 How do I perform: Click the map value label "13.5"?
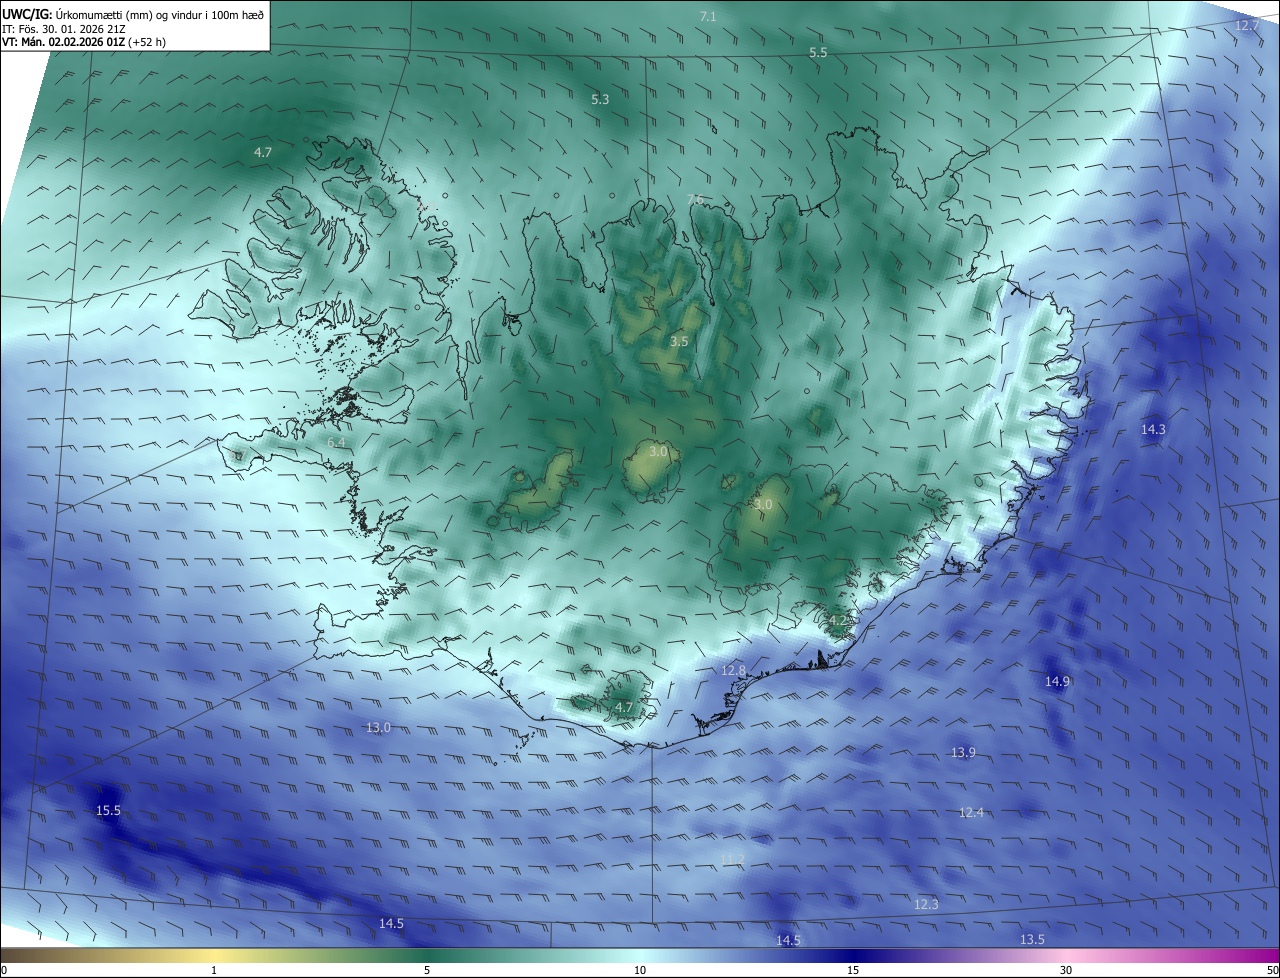pyautogui.click(x=1032, y=939)
